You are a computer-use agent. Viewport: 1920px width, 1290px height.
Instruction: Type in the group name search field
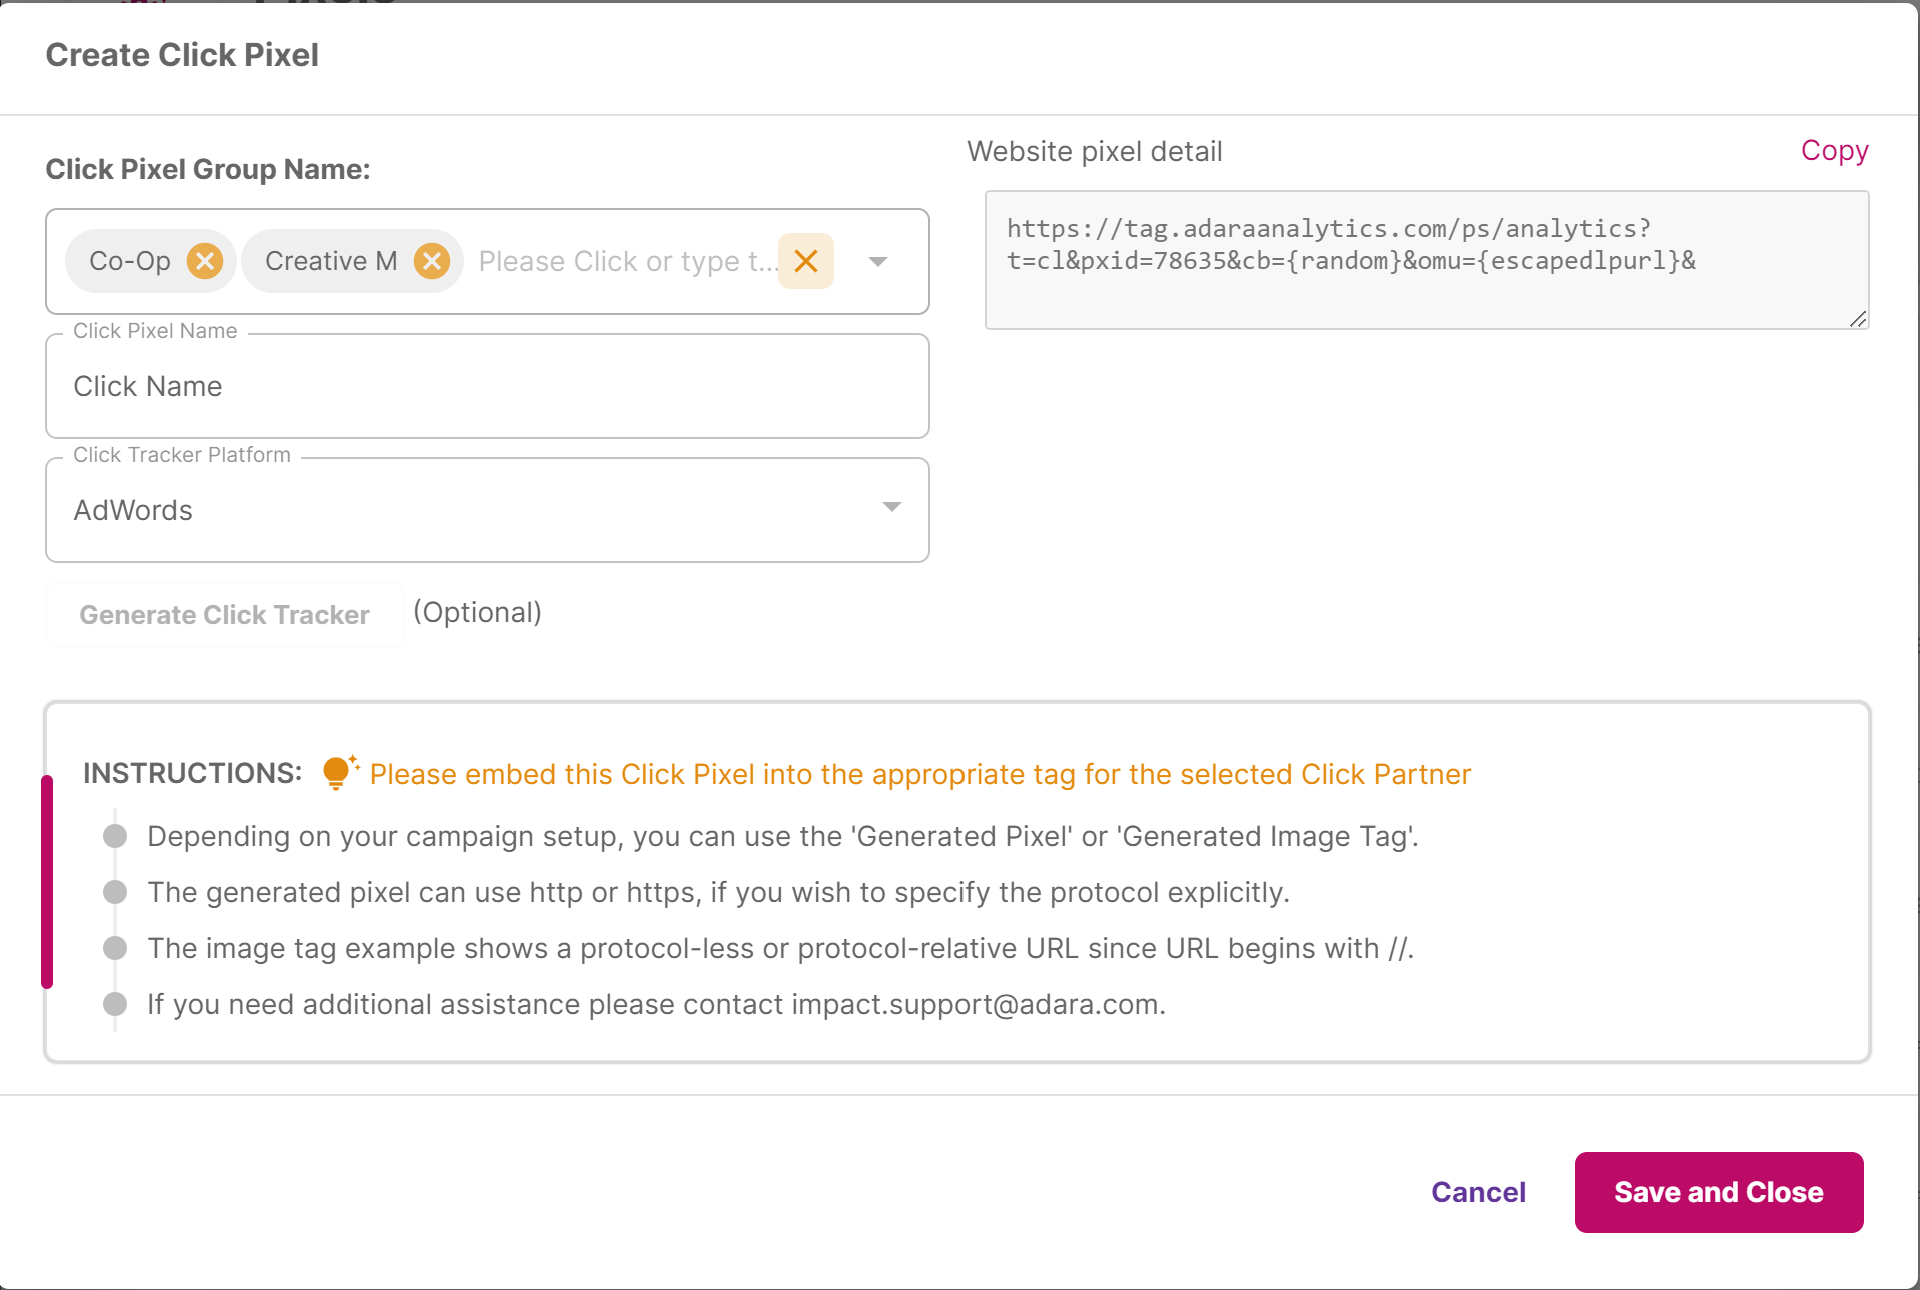[x=625, y=261]
